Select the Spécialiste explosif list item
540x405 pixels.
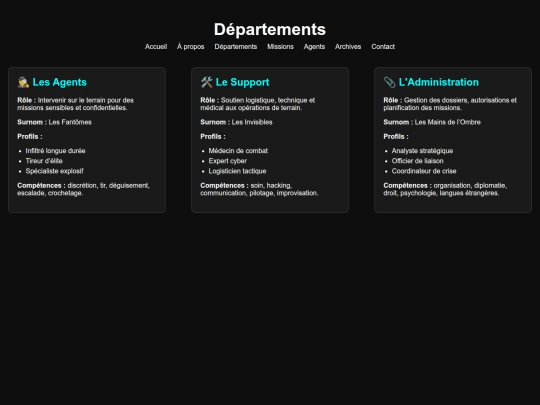coord(54,171)
